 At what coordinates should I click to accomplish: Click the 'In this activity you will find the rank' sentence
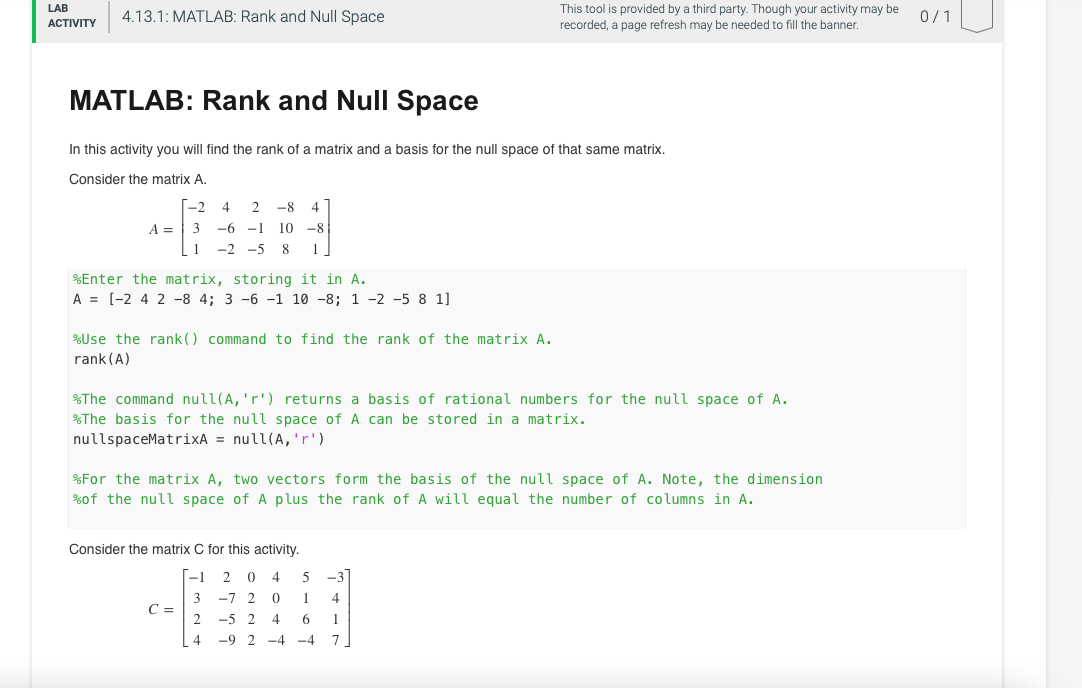(367, 150)
